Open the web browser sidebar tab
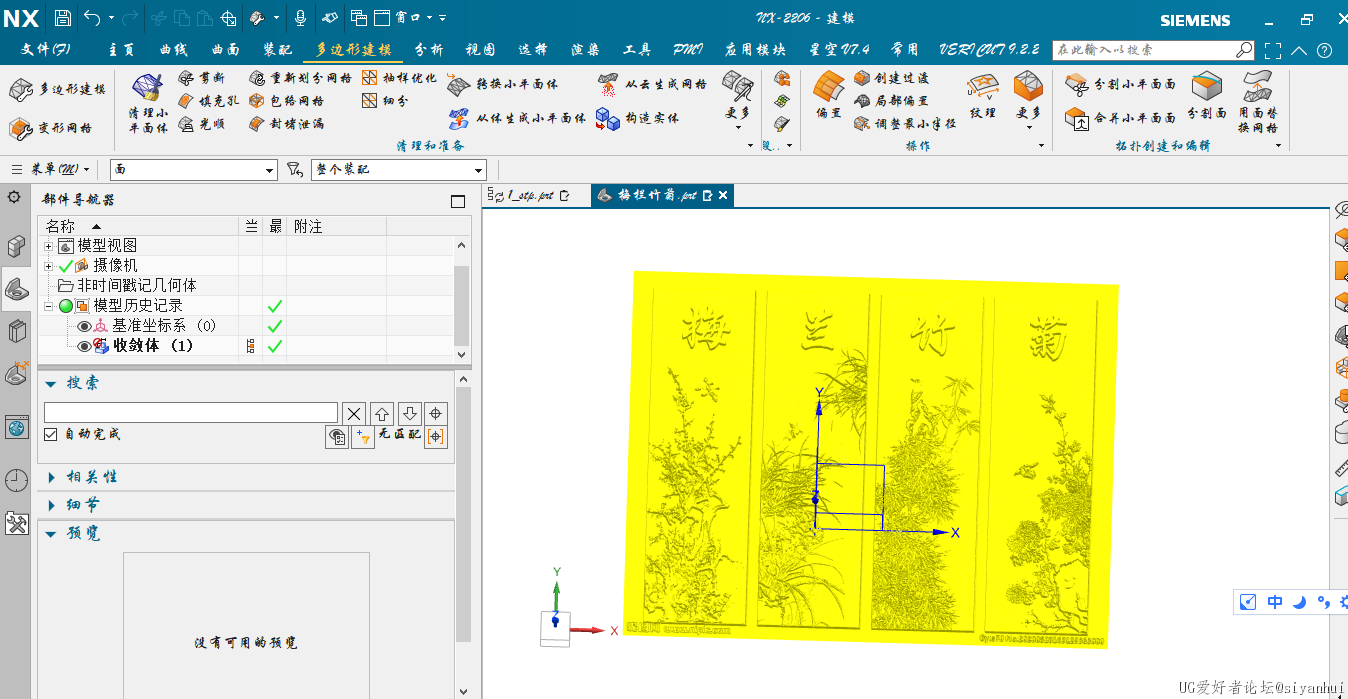This screenshot has height=699, width=1348. coord(16,428)
